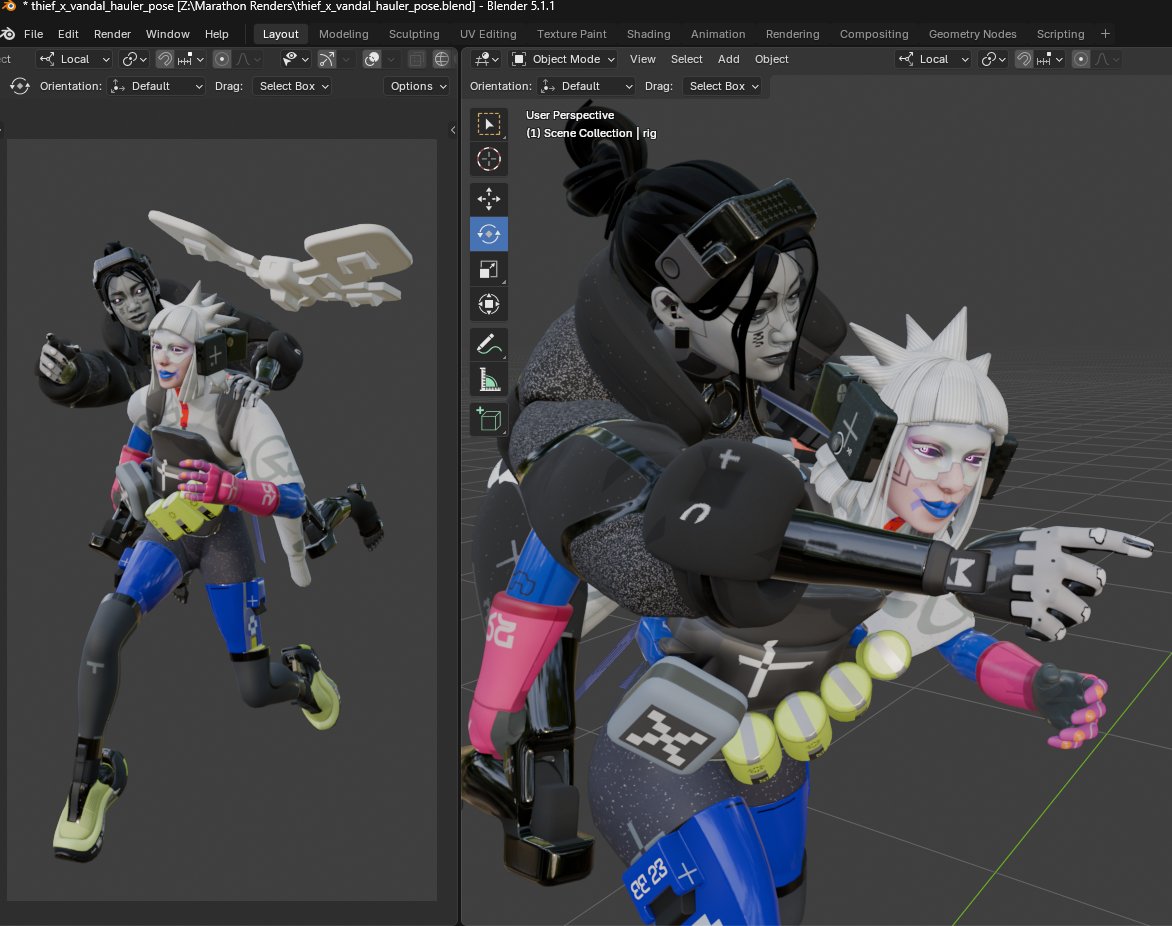Image resolution: width=1172 pixels, height=926 pixels.
Task: Switch to the Geometry Nodes workspace tab
Action: pos(972,34)
